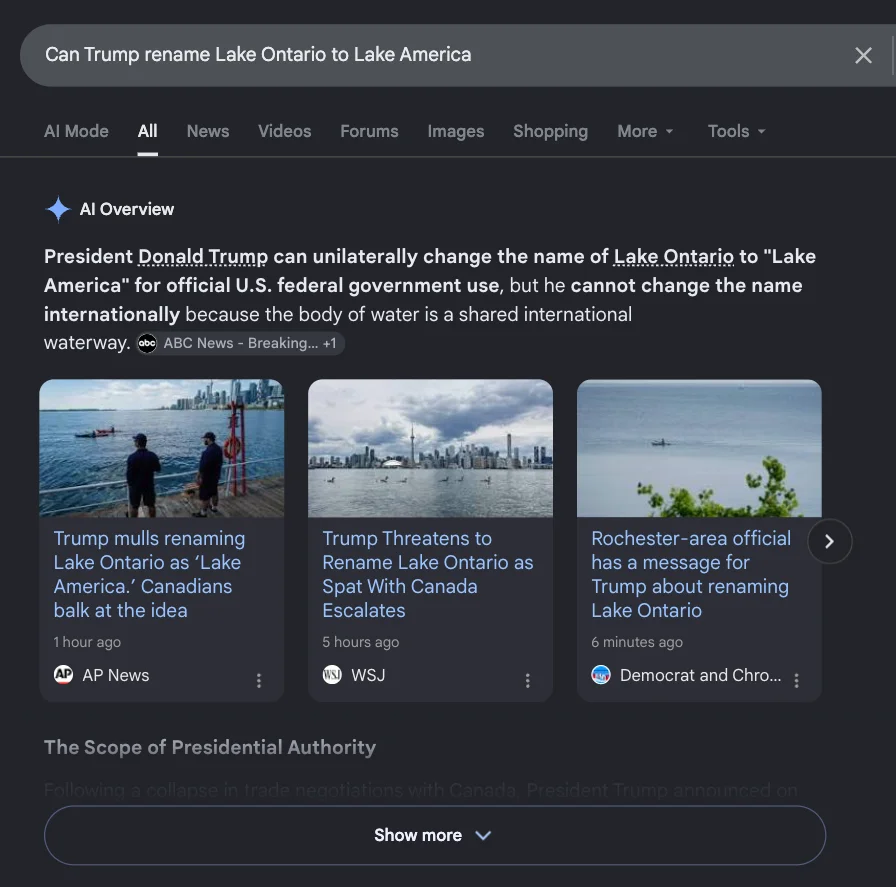896x887 pixels.
Task: Open the ABC News source chip
Action: tap(240, 343)
